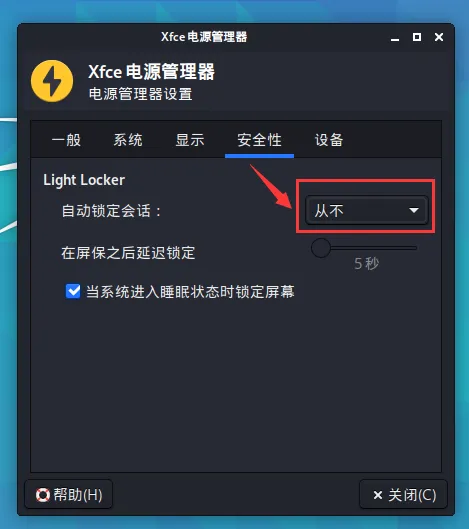Open the 系统 tab
This screenshot has width=469, height=529.
(128, 140)
